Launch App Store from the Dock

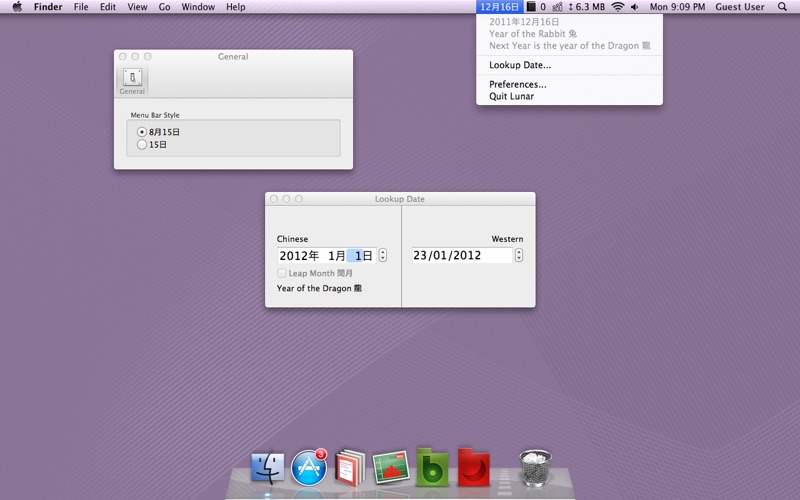point(309,467)
